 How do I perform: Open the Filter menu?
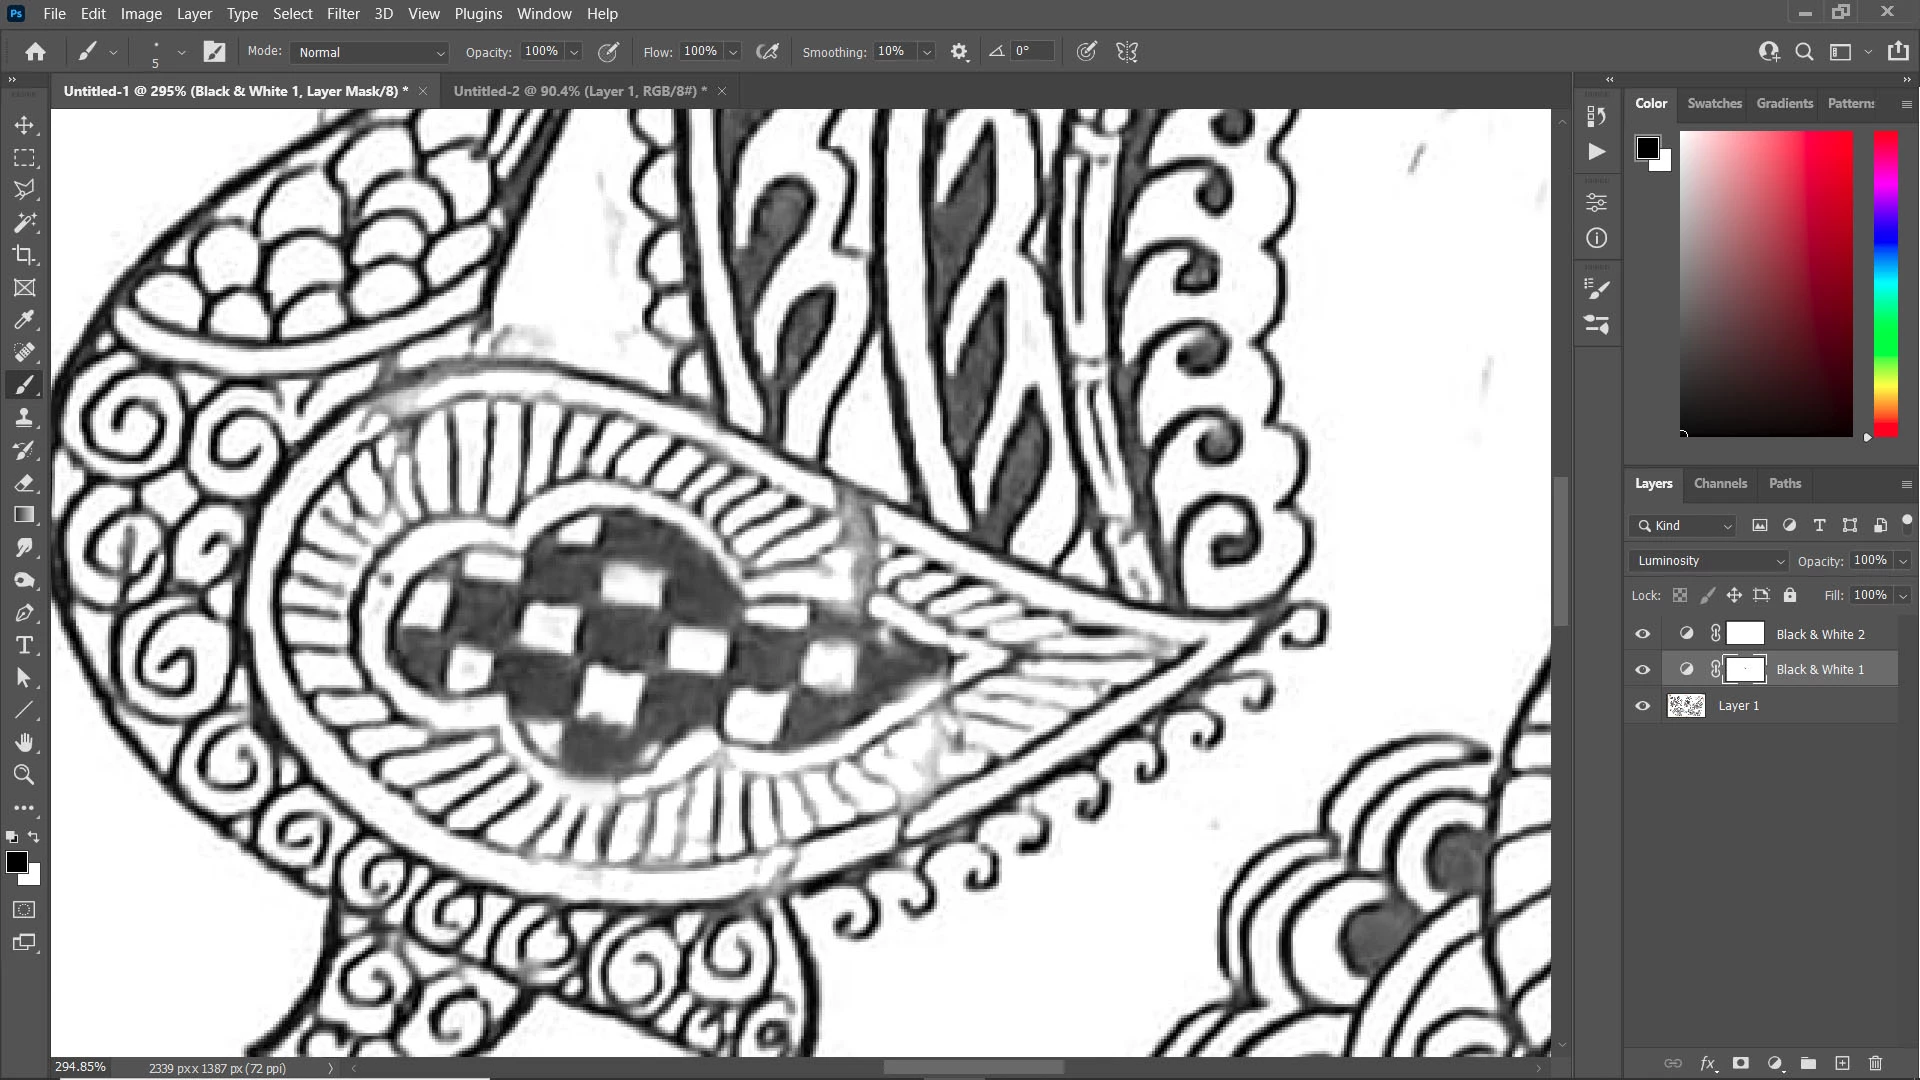tap(342, 14)
